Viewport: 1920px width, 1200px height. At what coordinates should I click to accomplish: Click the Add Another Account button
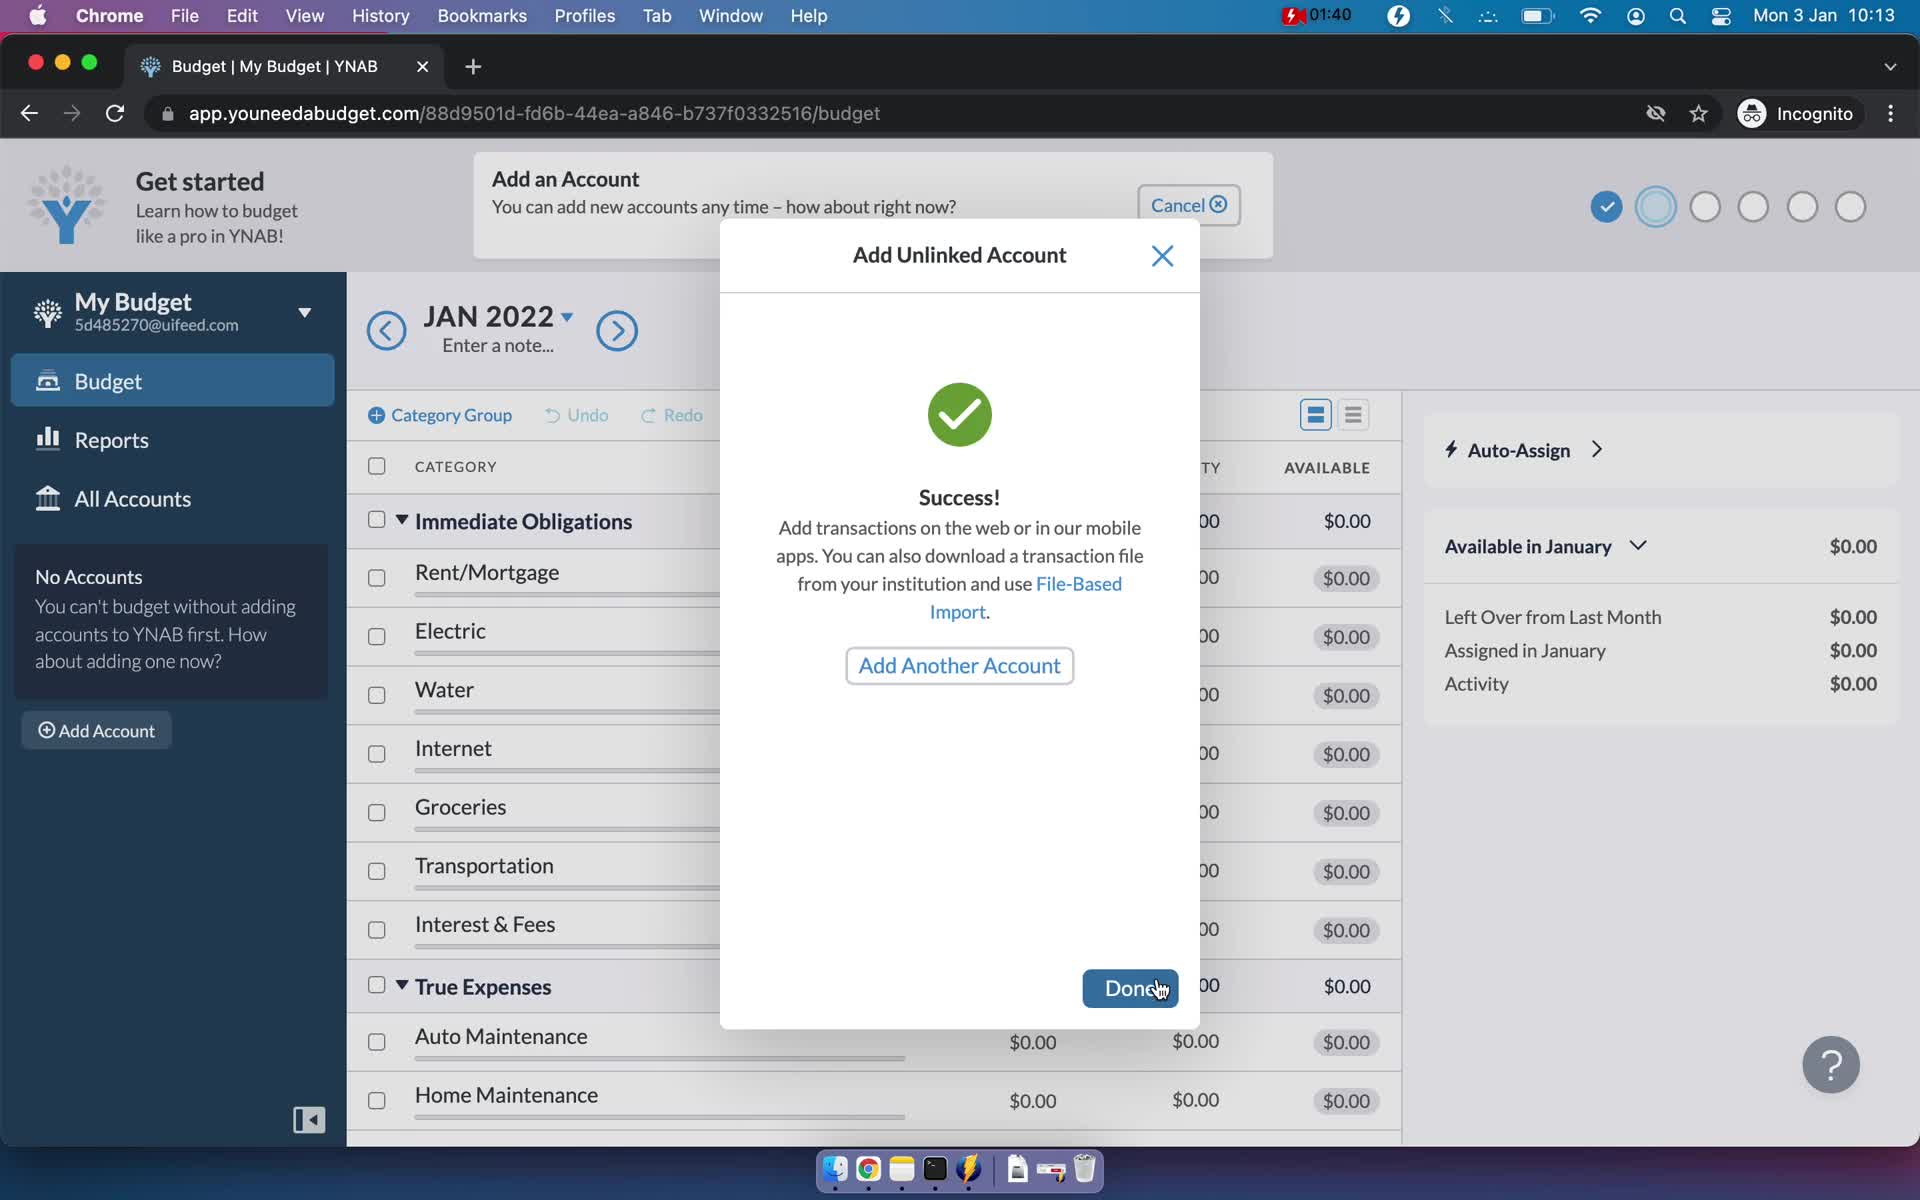[959, 665]
